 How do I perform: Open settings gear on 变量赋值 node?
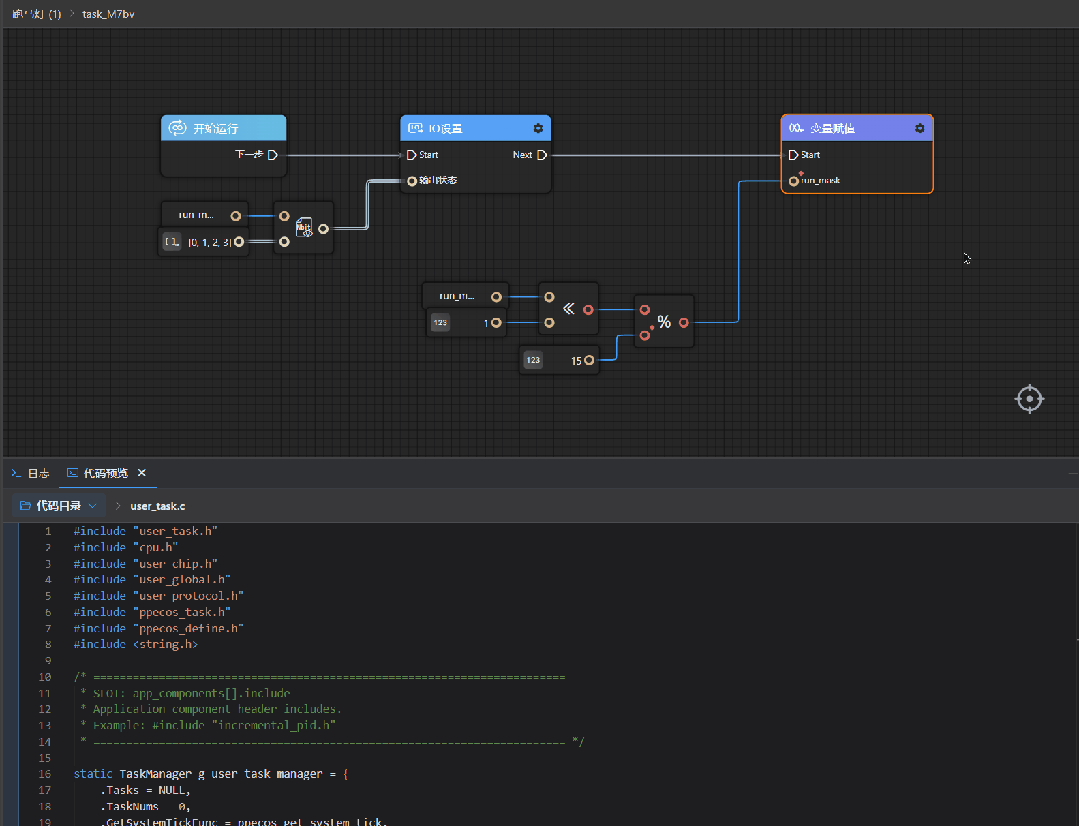919,128
